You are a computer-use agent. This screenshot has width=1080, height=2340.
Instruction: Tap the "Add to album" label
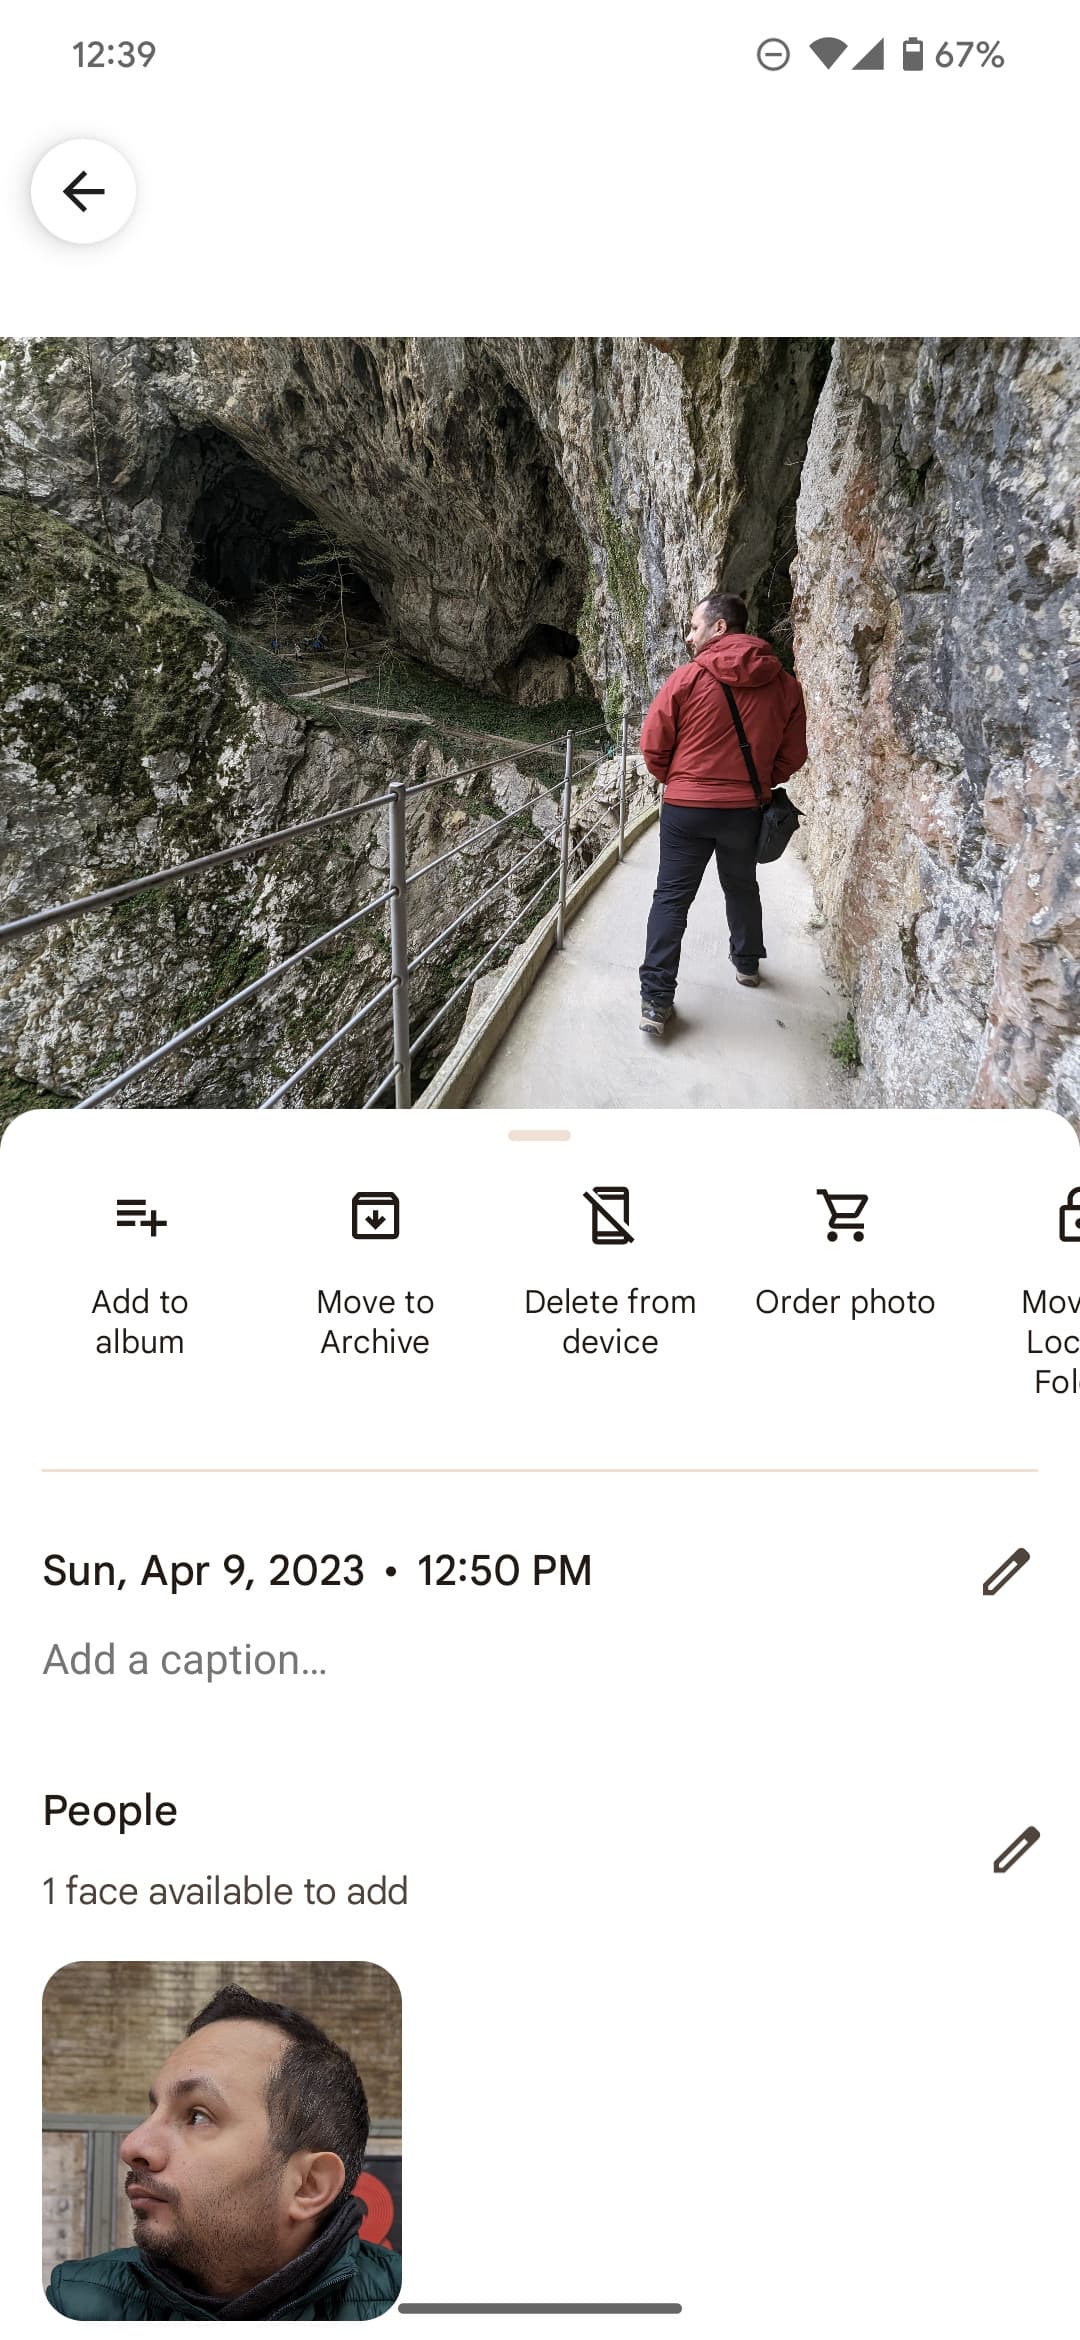(x=140, y=1321)
